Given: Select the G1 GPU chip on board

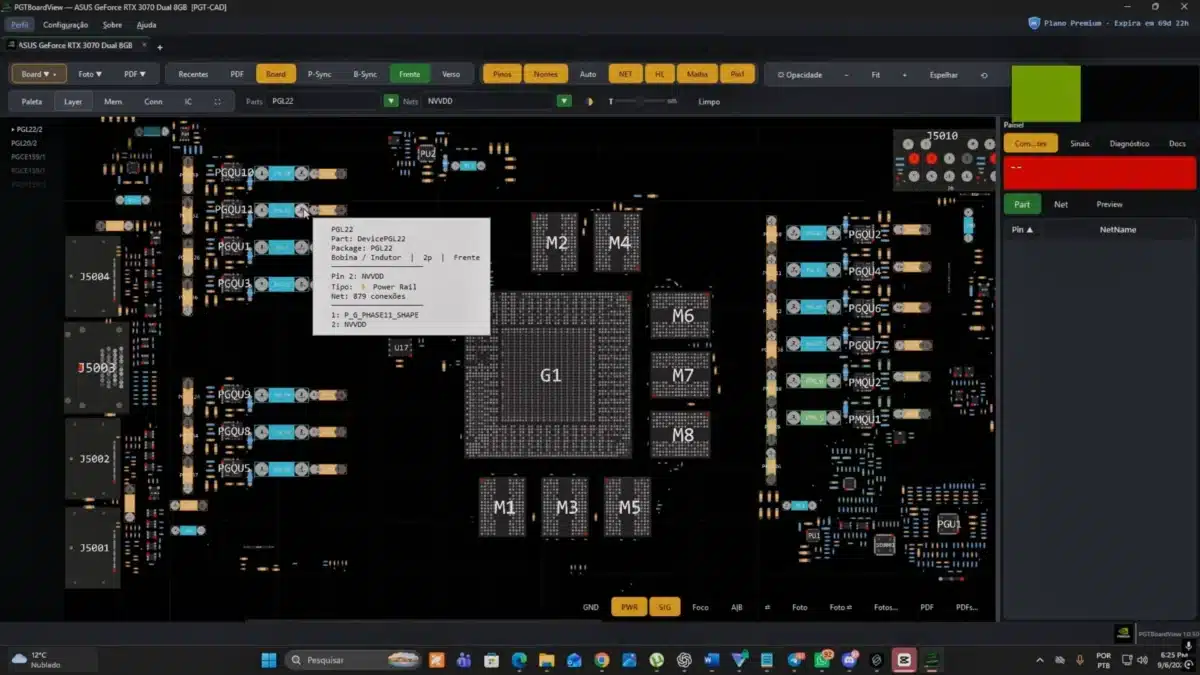Looking at the screenshot, I should coord(549,375).
